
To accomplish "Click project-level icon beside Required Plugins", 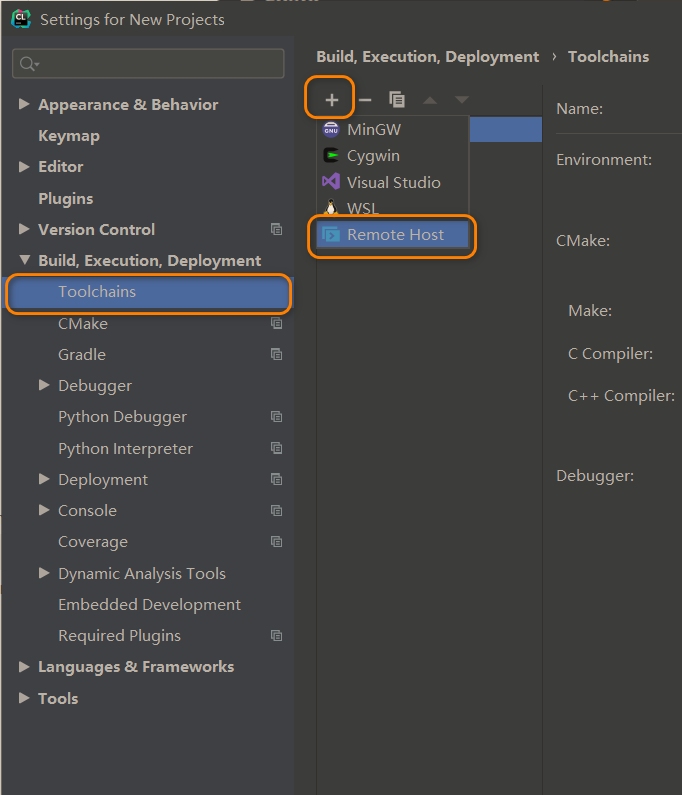I will coord(276,635).
